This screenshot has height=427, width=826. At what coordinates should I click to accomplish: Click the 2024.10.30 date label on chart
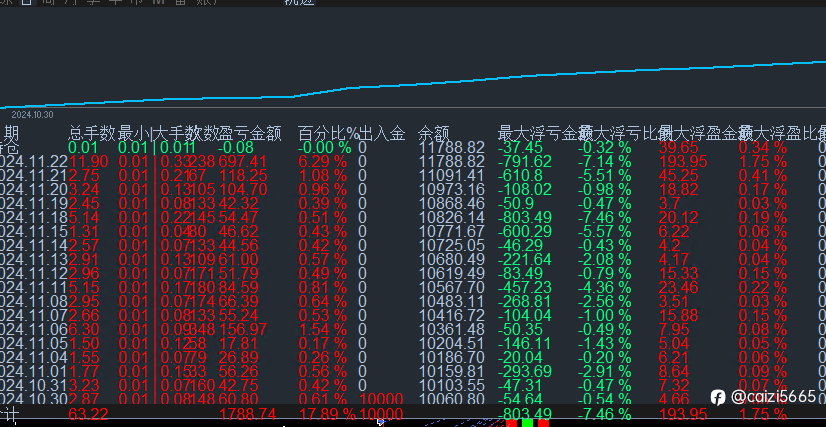tap(30, 114)
